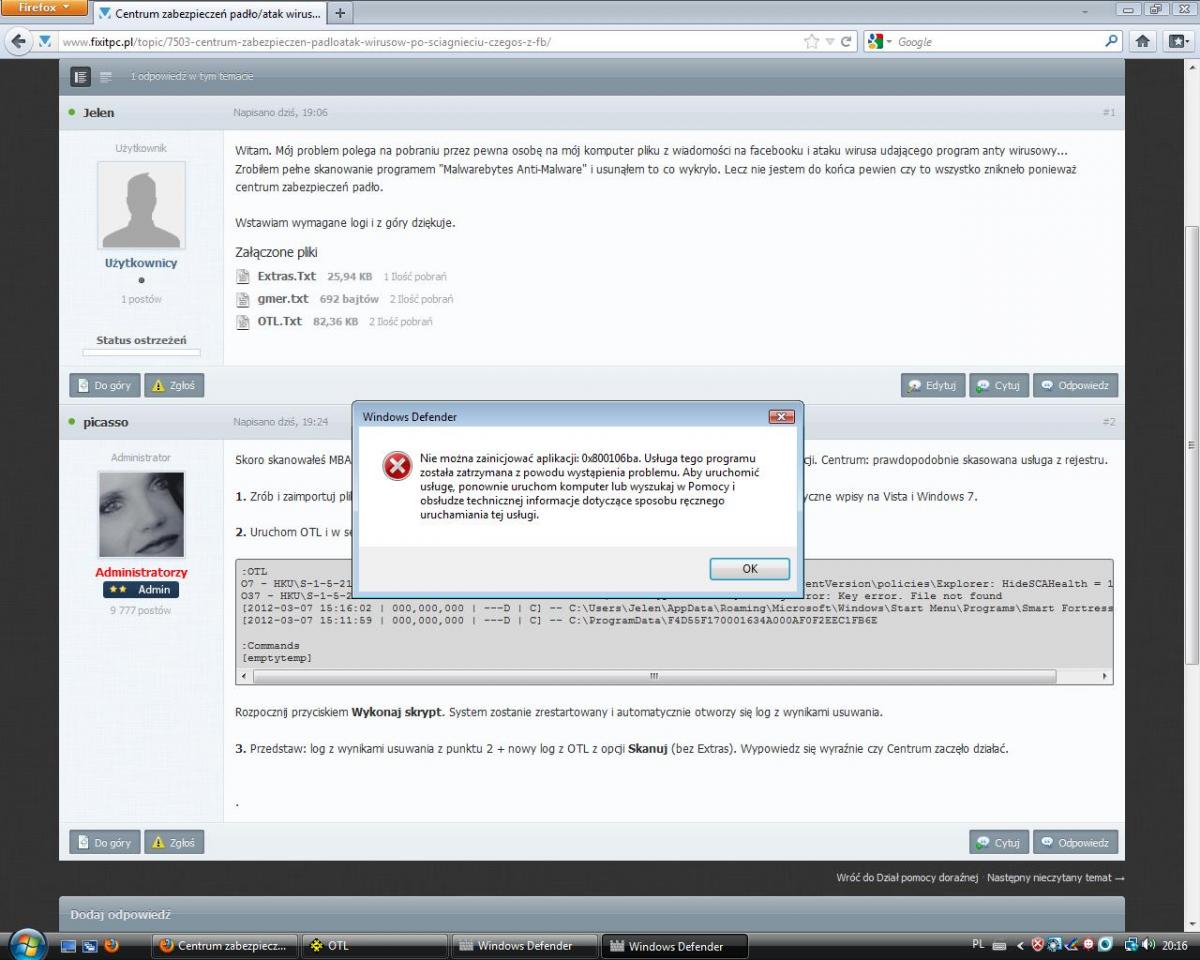Open post permalink #2

[1109, 422]
